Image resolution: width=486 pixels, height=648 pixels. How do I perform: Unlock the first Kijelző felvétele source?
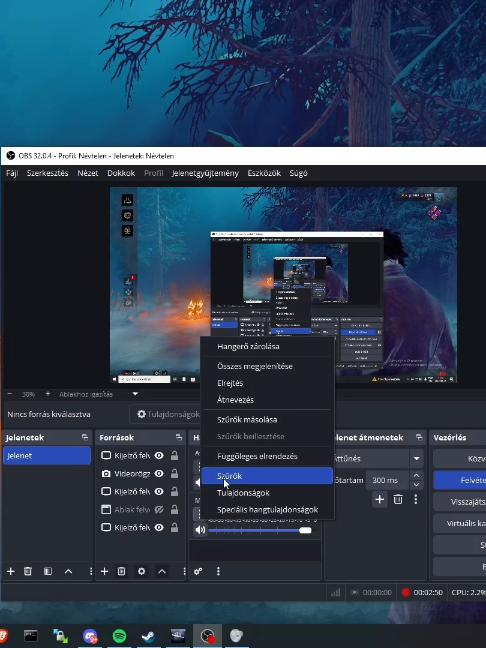174,455
